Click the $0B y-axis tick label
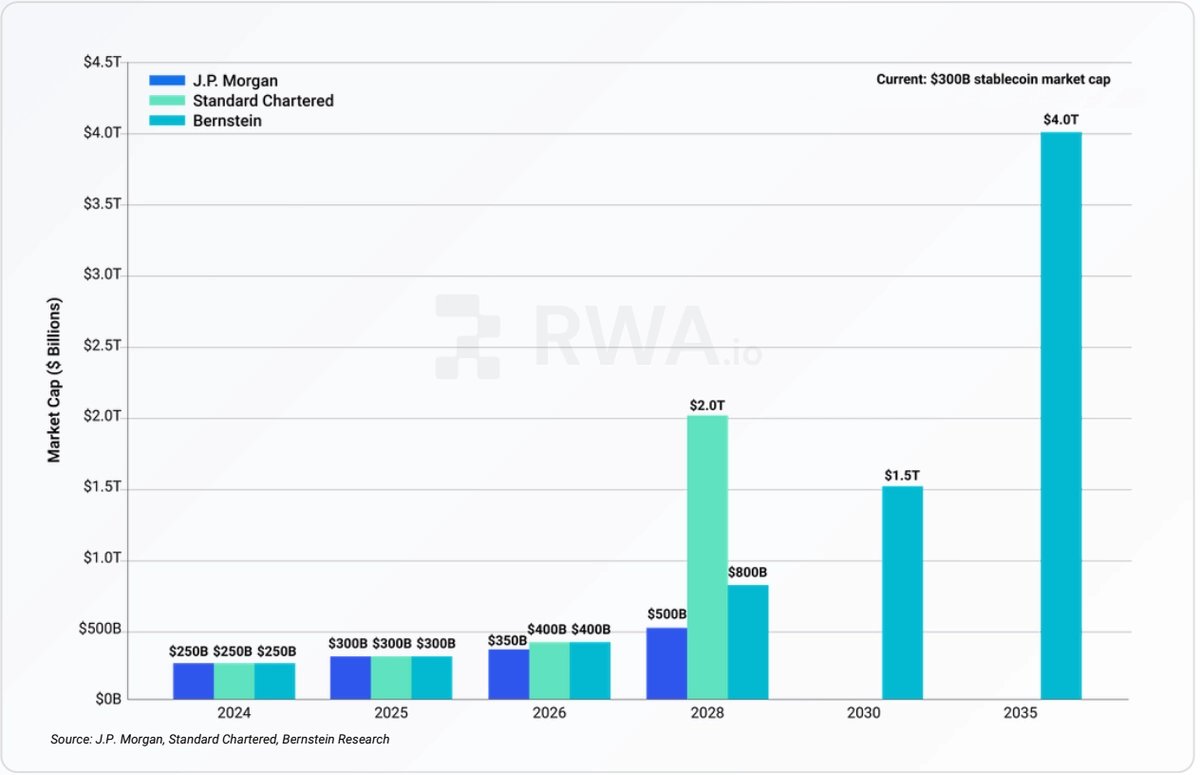The width and height of the screenshot is (1200, 775). (107, 699)
